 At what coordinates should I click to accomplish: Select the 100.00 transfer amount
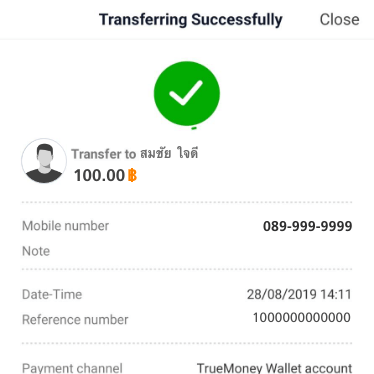99,175
